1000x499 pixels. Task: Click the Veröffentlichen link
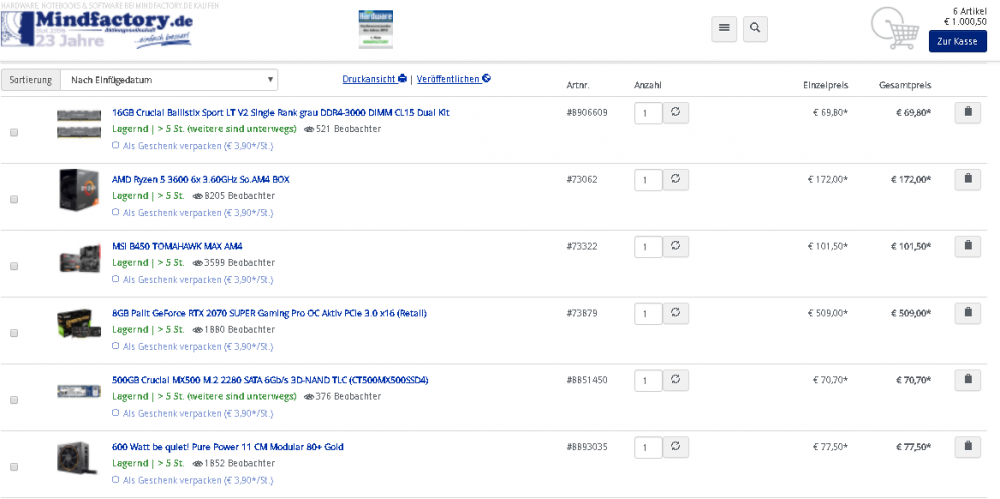click(454, 78)
